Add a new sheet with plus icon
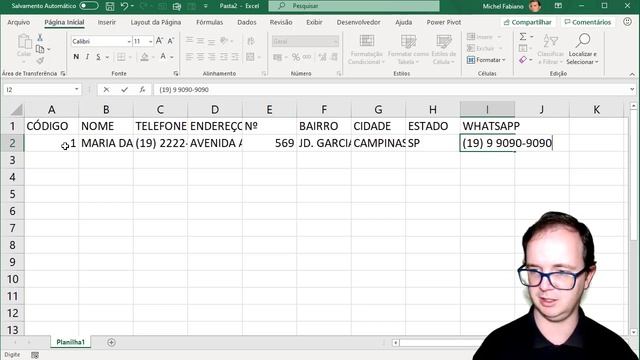This screenshot has width=640, height=360. pos(111,342)
